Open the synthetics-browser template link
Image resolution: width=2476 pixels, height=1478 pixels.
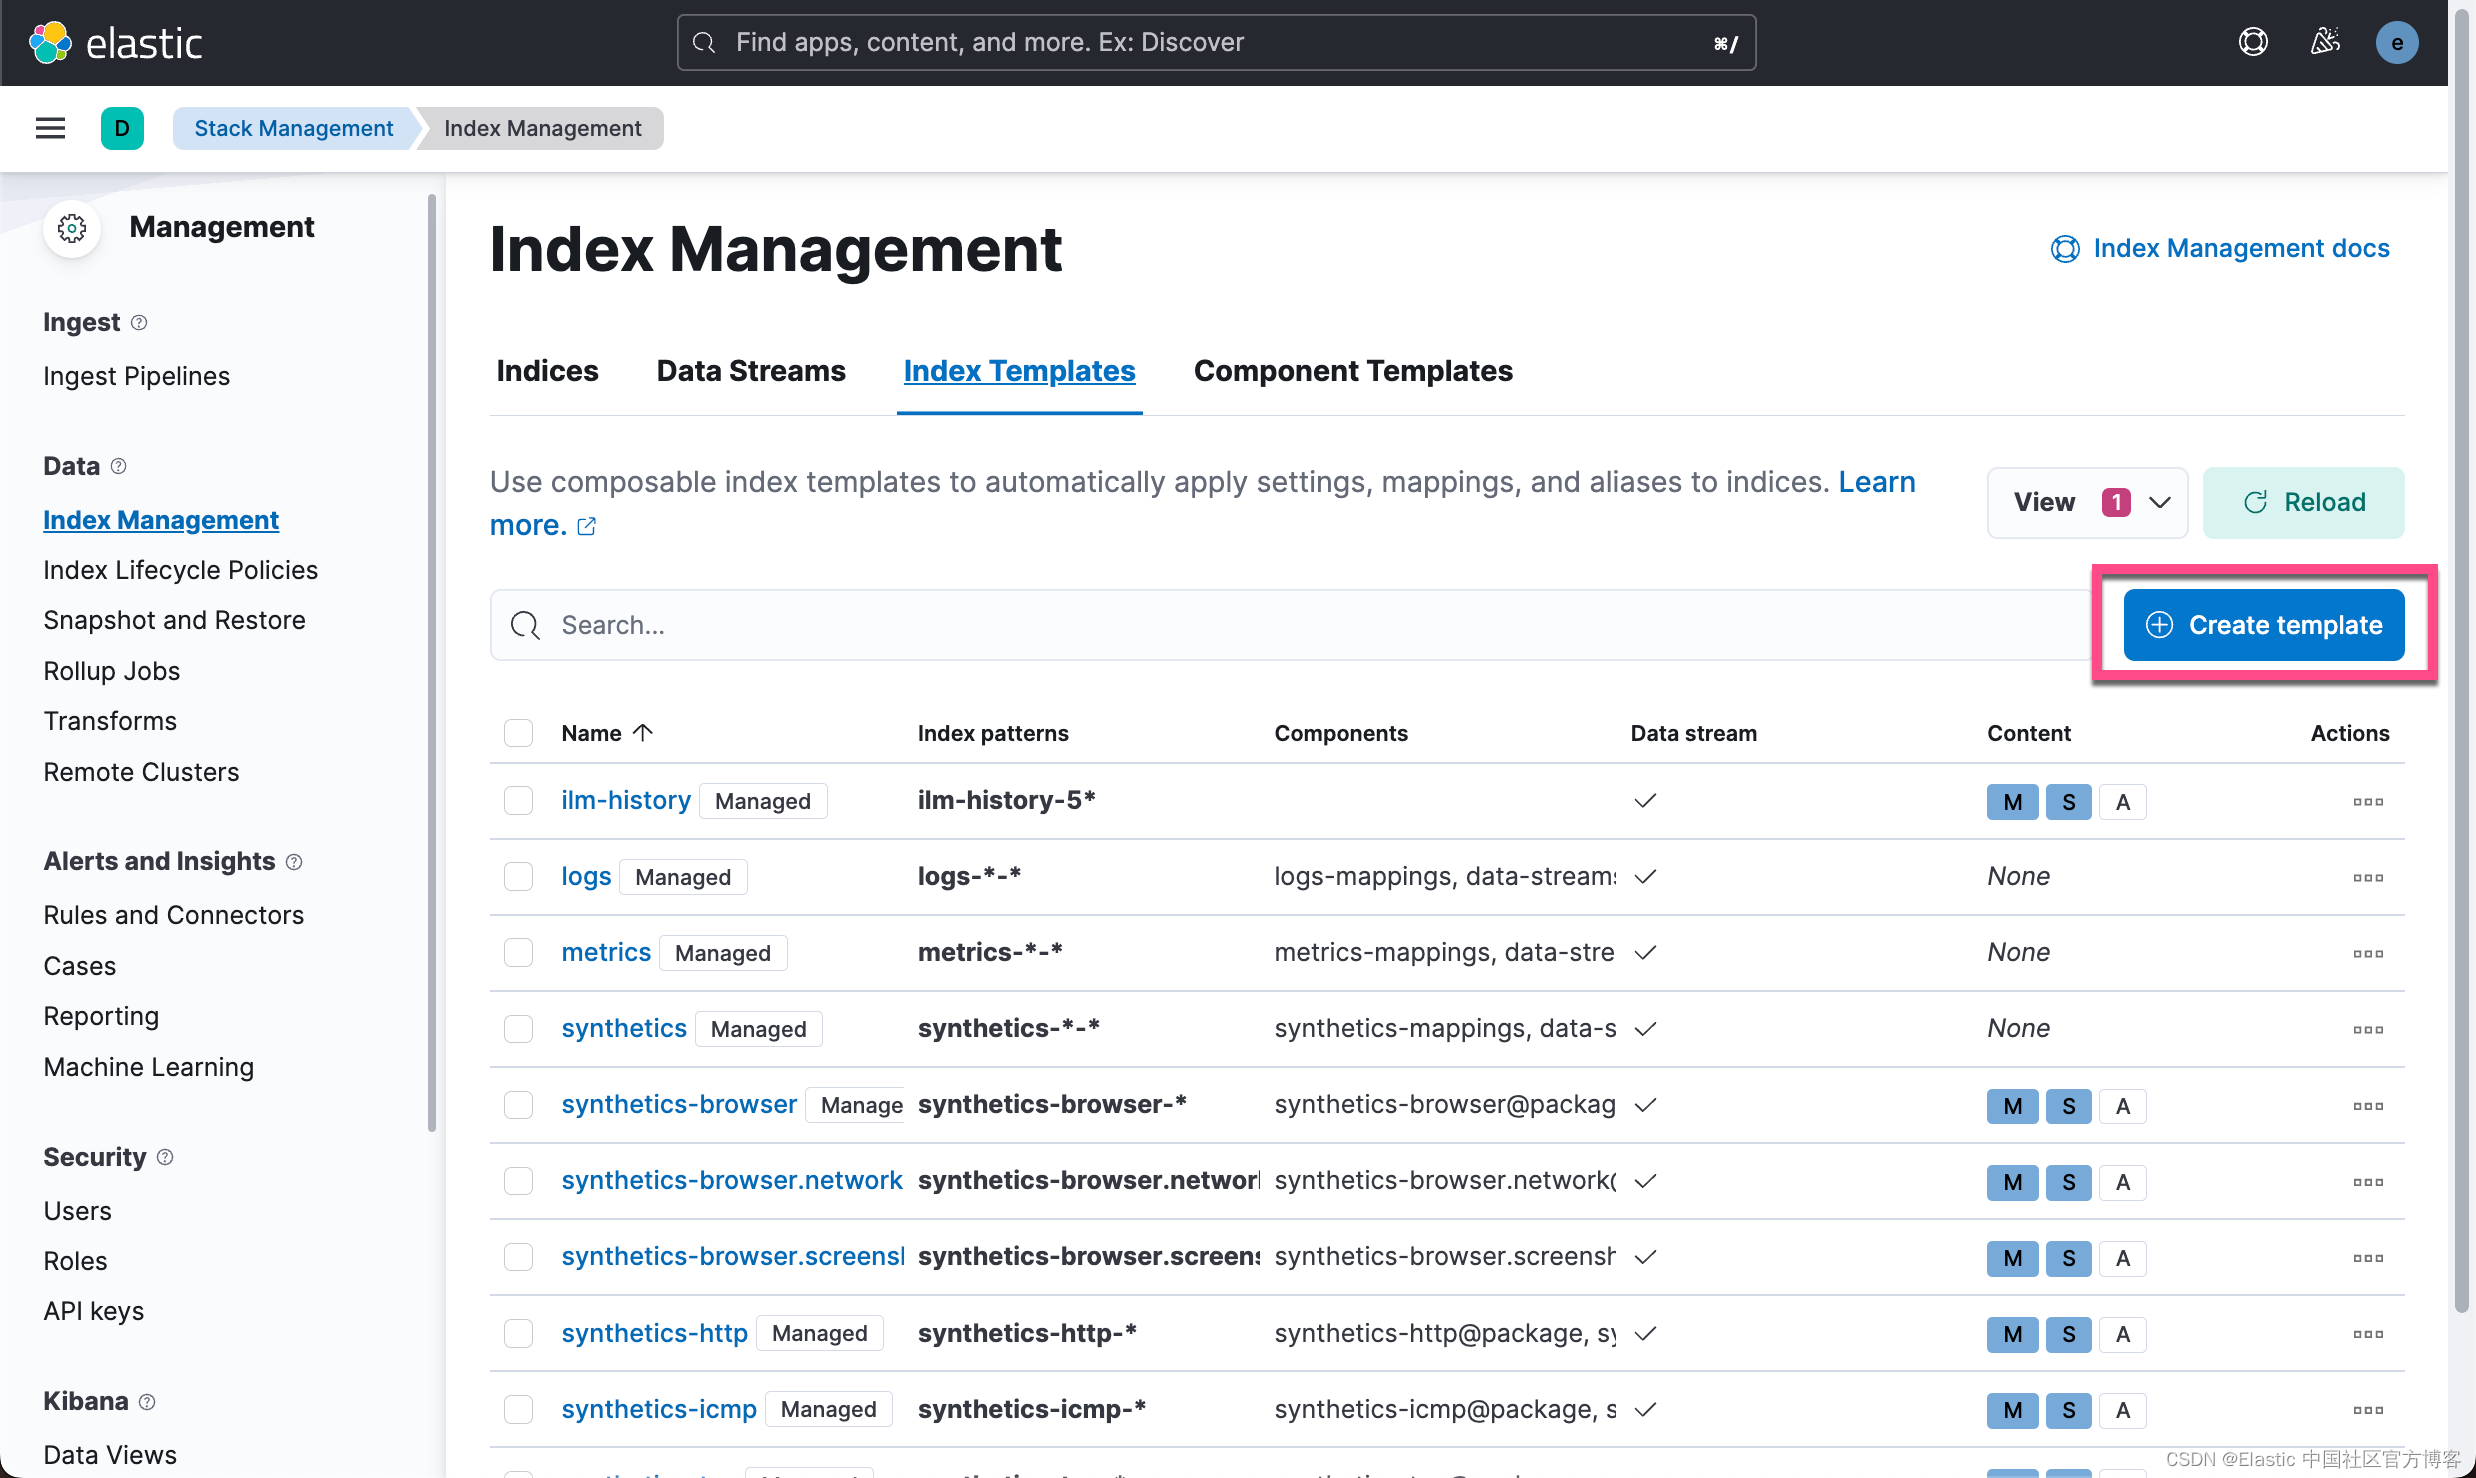coord(678,1104)
